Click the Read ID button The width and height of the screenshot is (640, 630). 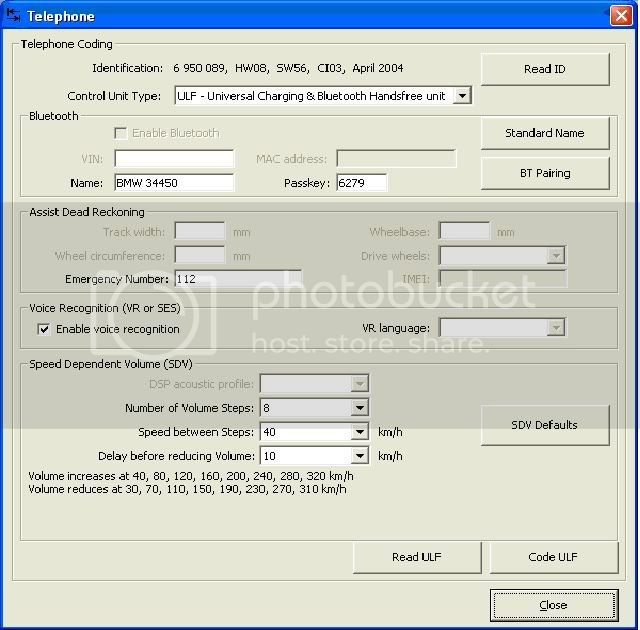click(545, 69)
